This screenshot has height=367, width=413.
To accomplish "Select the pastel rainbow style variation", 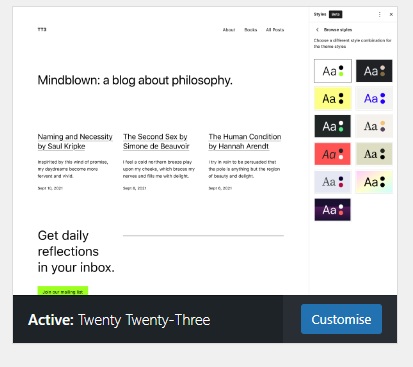I will (x=374, y=182).
